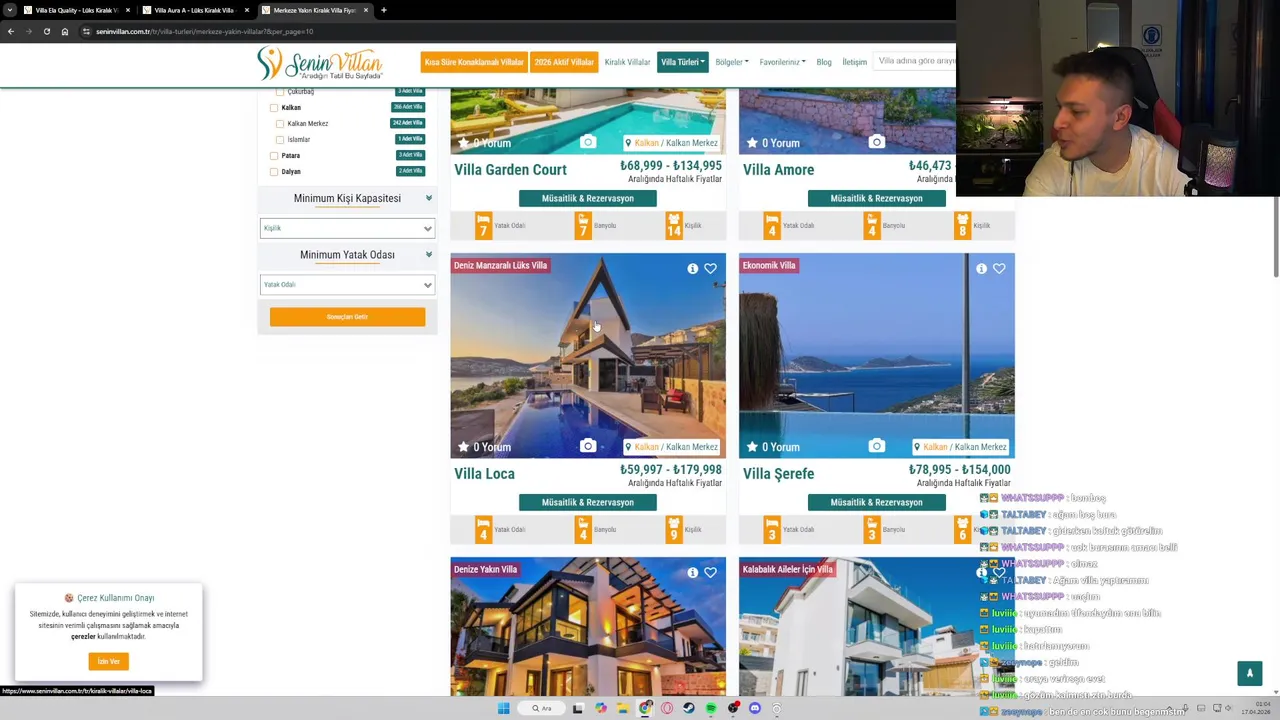This screenshot has height=720, width=1280.
Task: Reload the page in browser toolbar
Action: click(x=46, y=31)
